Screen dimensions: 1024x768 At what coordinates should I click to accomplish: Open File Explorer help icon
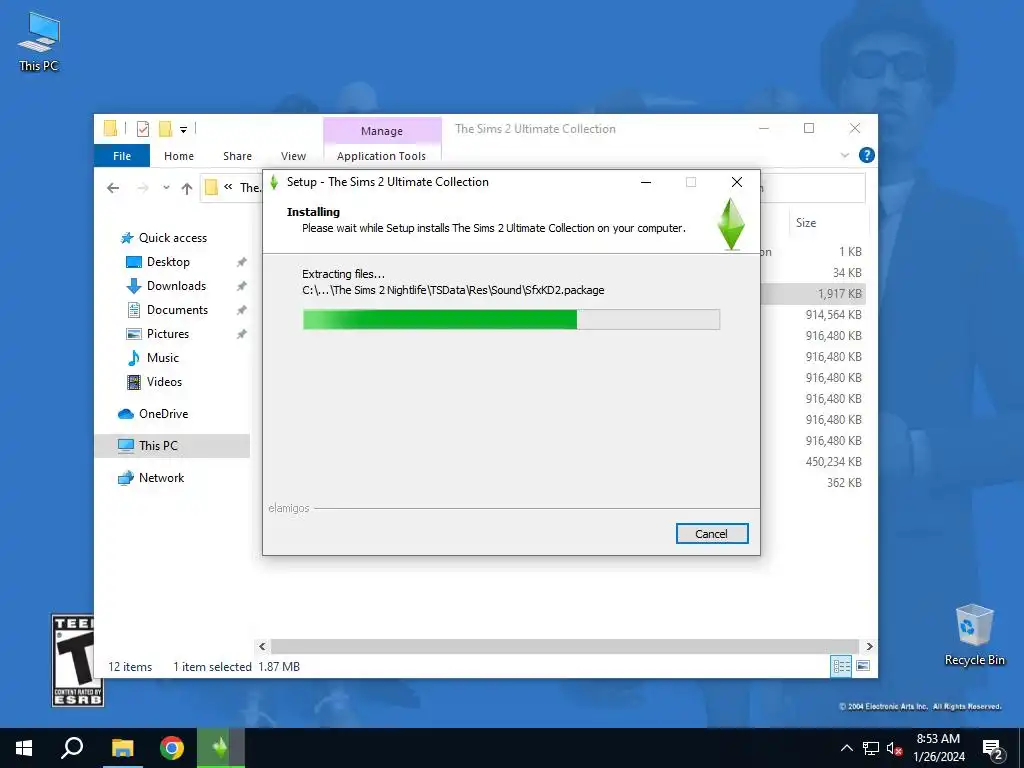tap(867, 155)
